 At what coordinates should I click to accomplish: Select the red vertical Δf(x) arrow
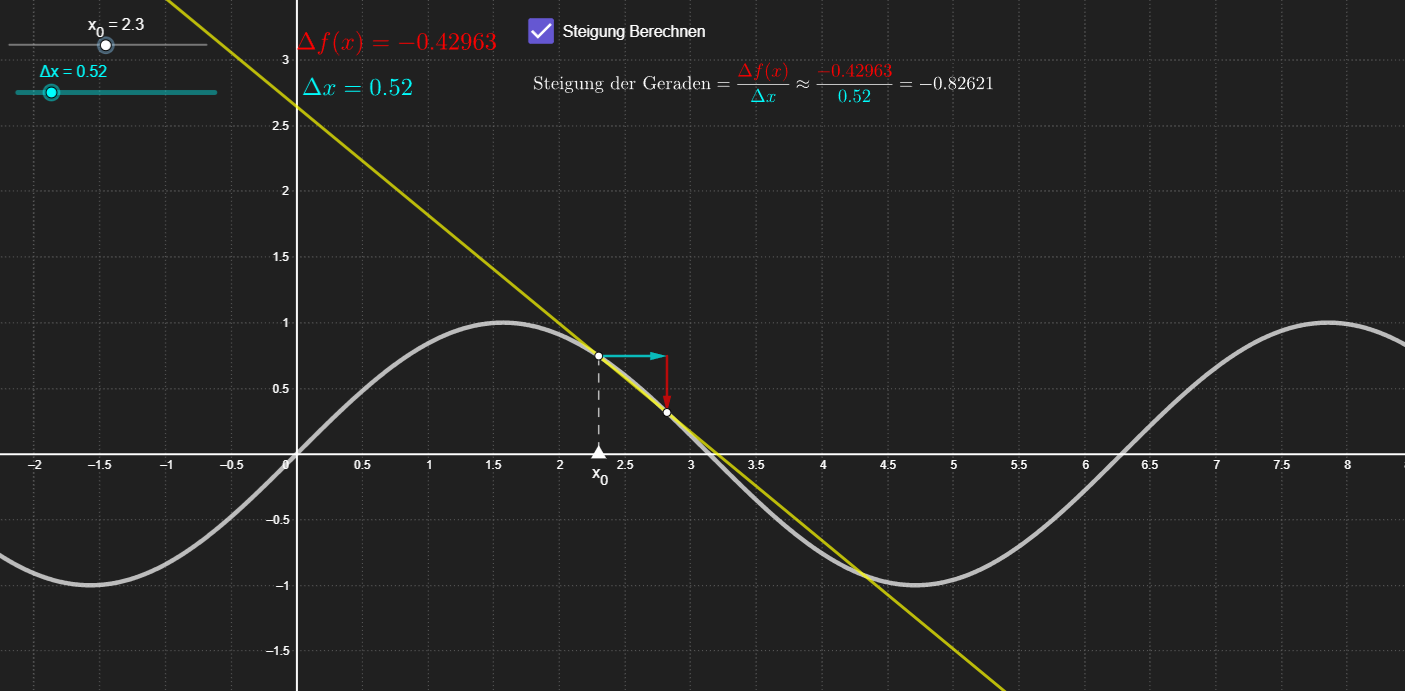pos(667,382)
